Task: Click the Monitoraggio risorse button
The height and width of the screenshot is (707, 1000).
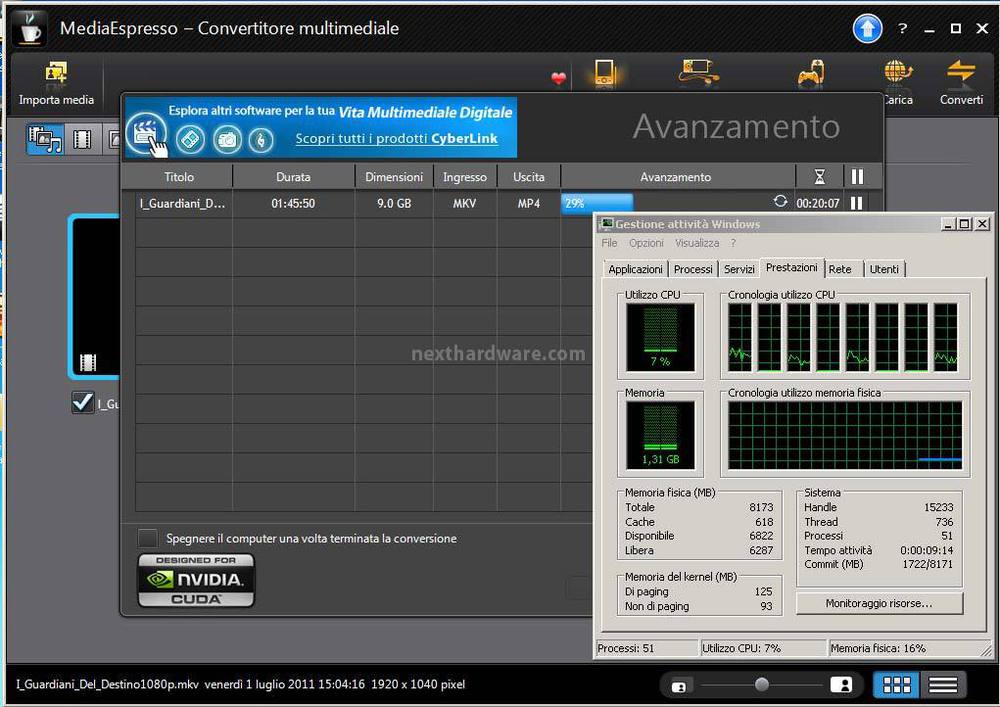Action: click(879, 603)
